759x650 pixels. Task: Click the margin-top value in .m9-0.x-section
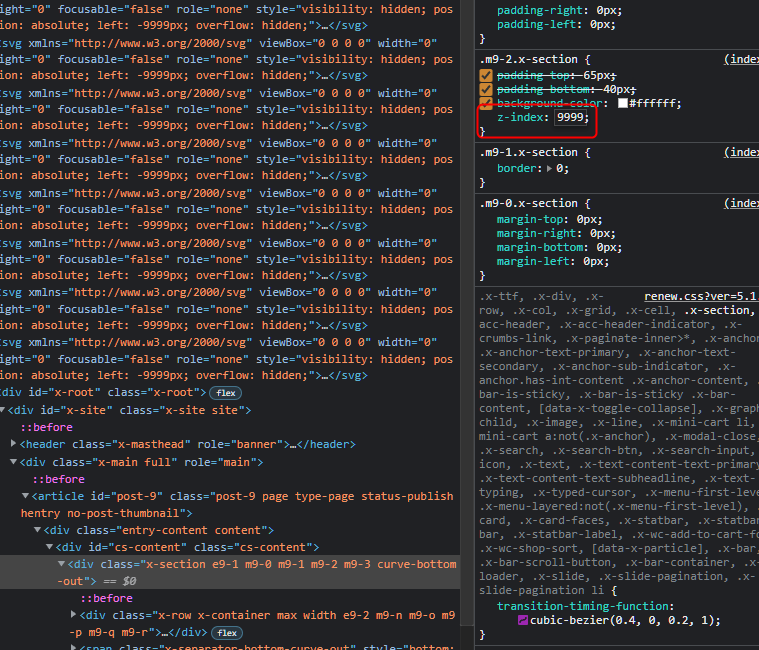pyautogui.click(x=588, y=219)
